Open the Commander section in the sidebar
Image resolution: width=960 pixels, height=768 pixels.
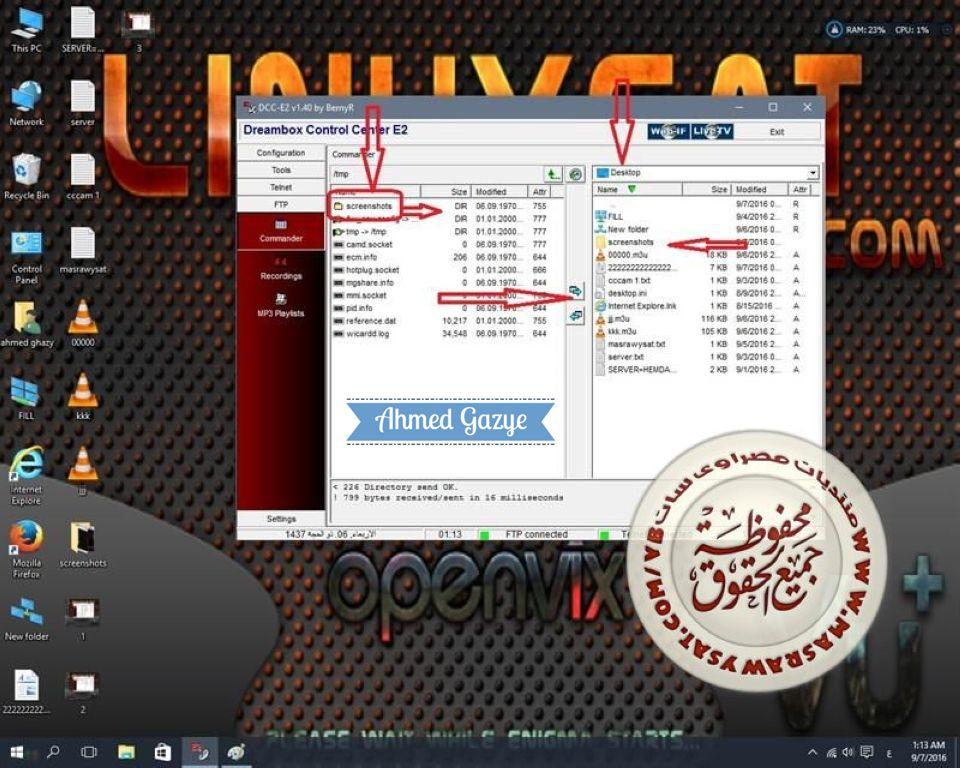tap(281, 231)
